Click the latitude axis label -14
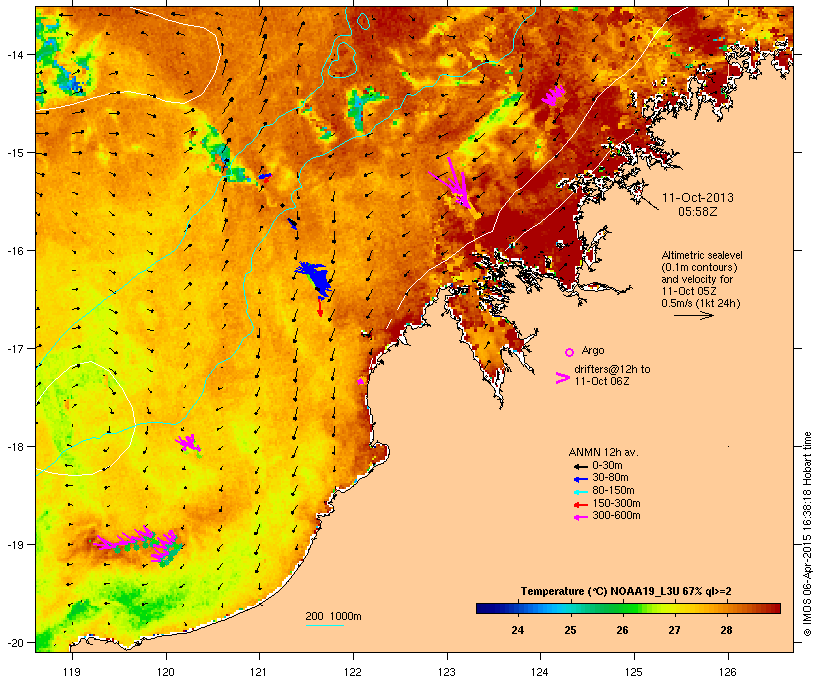Viewport: 820px width, 680px height. point(14,54)
